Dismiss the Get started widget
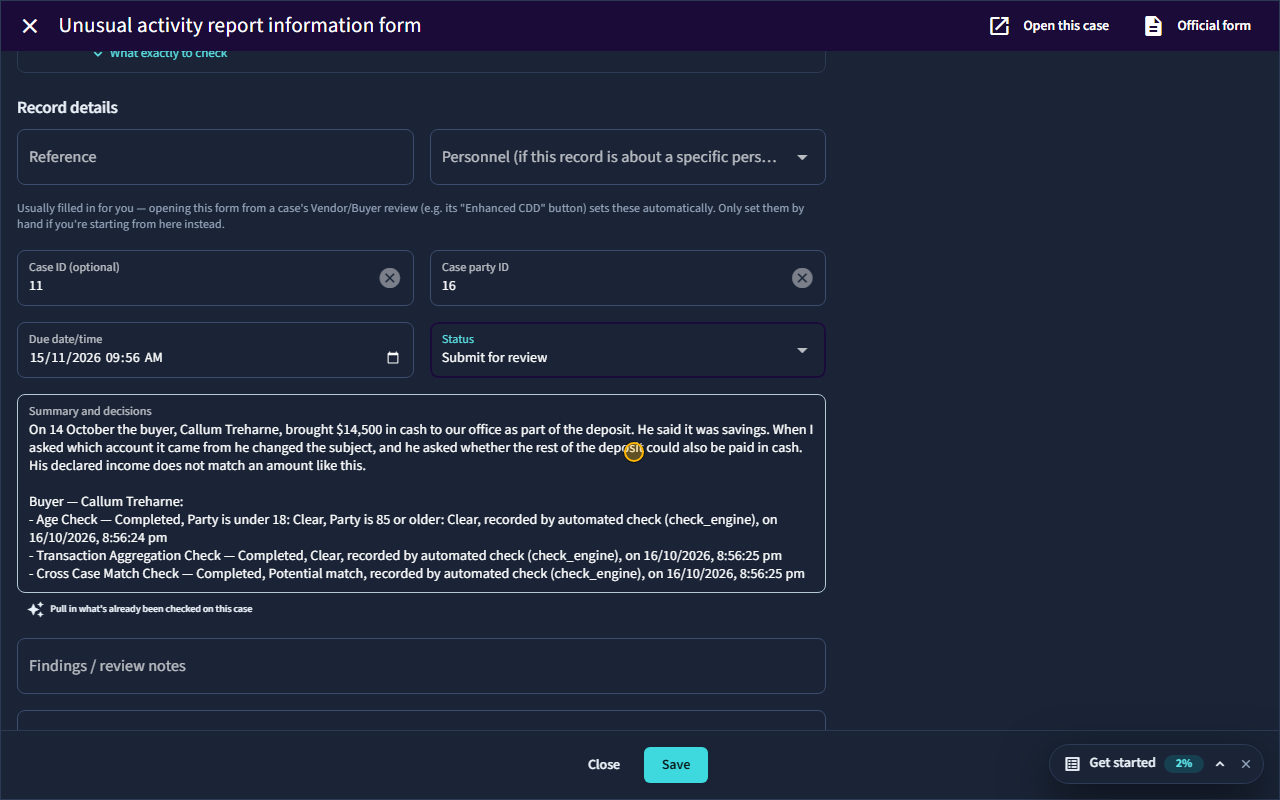 pyautogui.click(x=1246, y=763)
